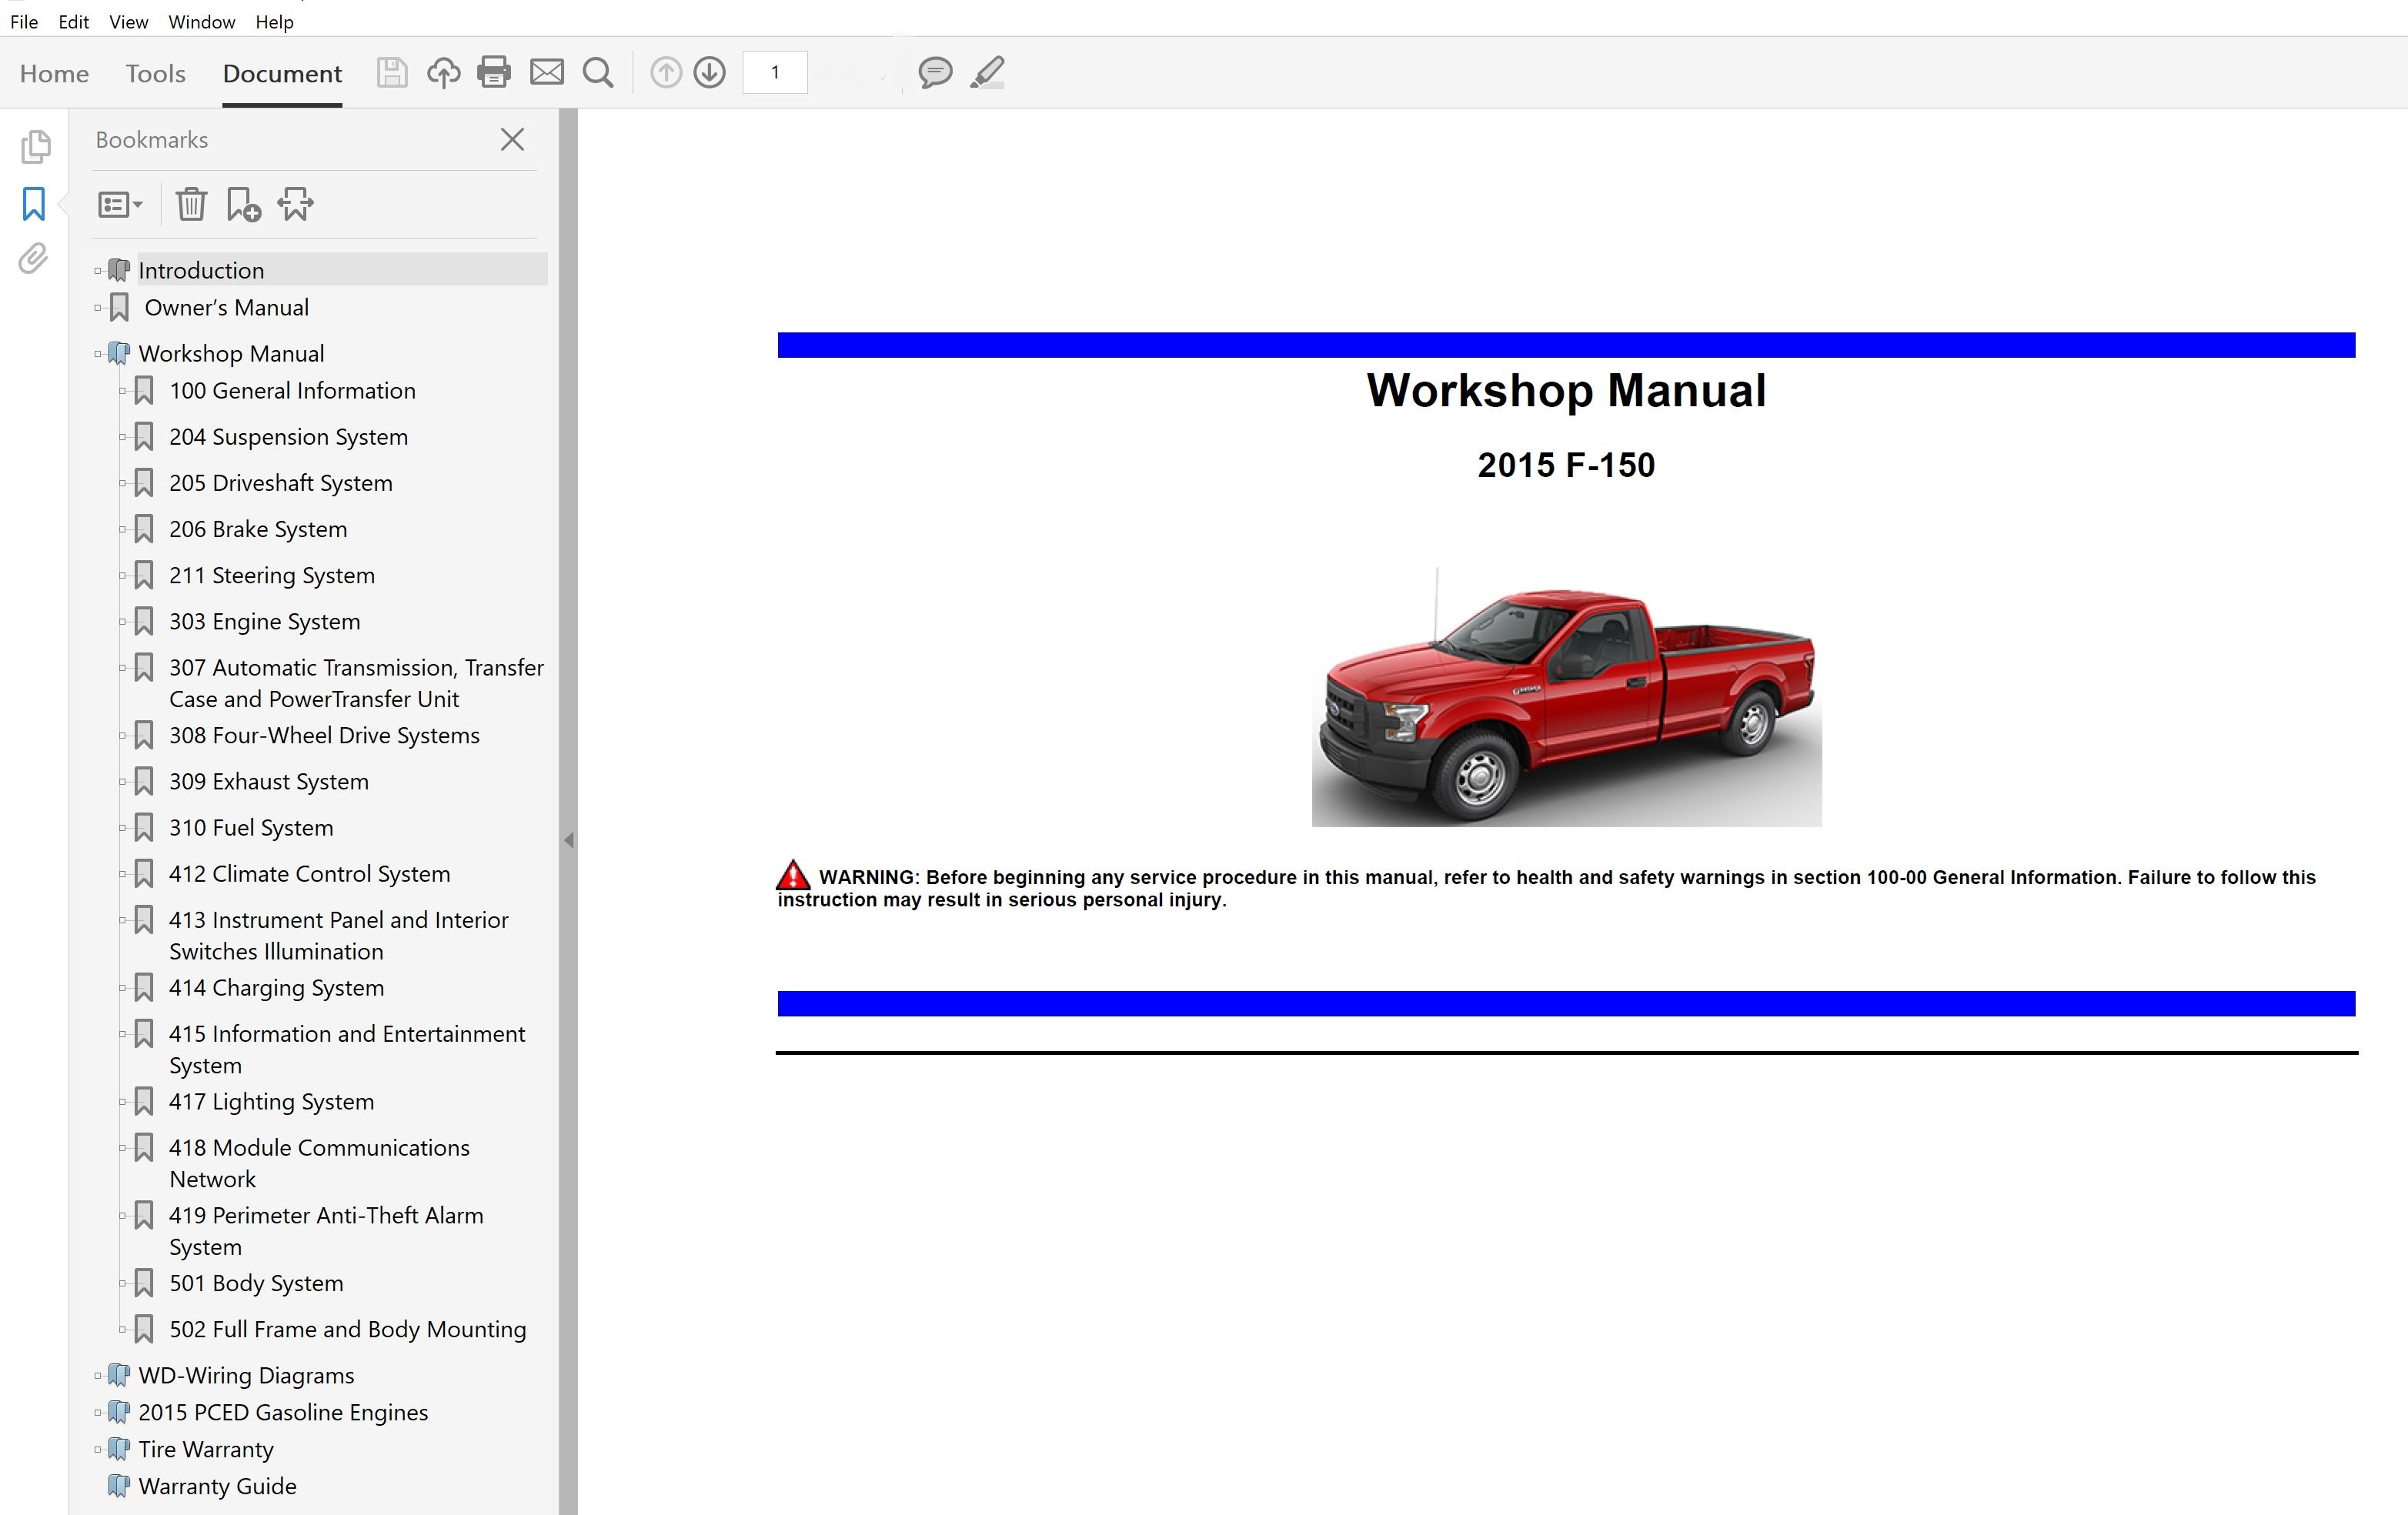Click the comment/speech bubble icon
The image size is (2408, 1515).
click(x=933, y=73)
